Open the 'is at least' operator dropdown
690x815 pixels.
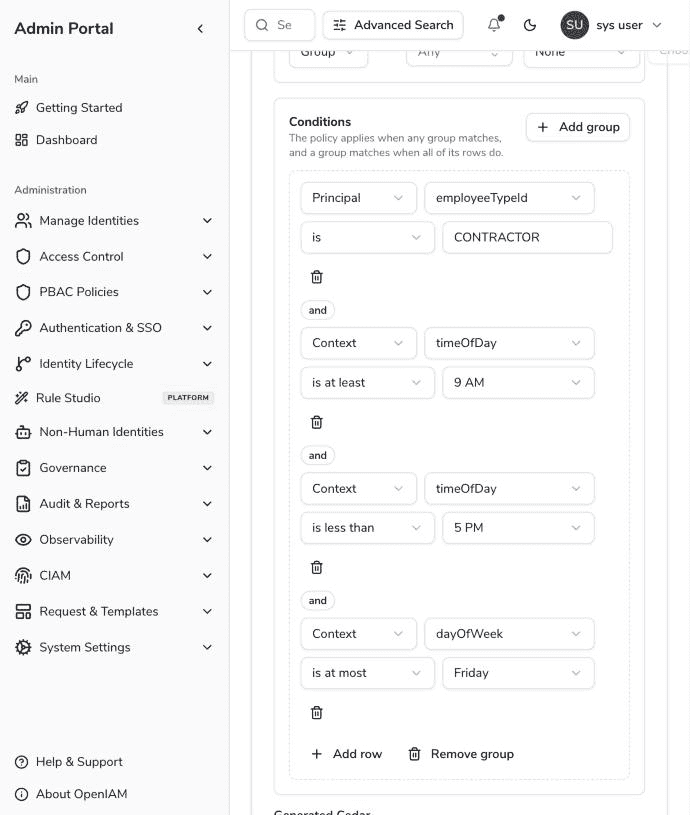point(367,383)
